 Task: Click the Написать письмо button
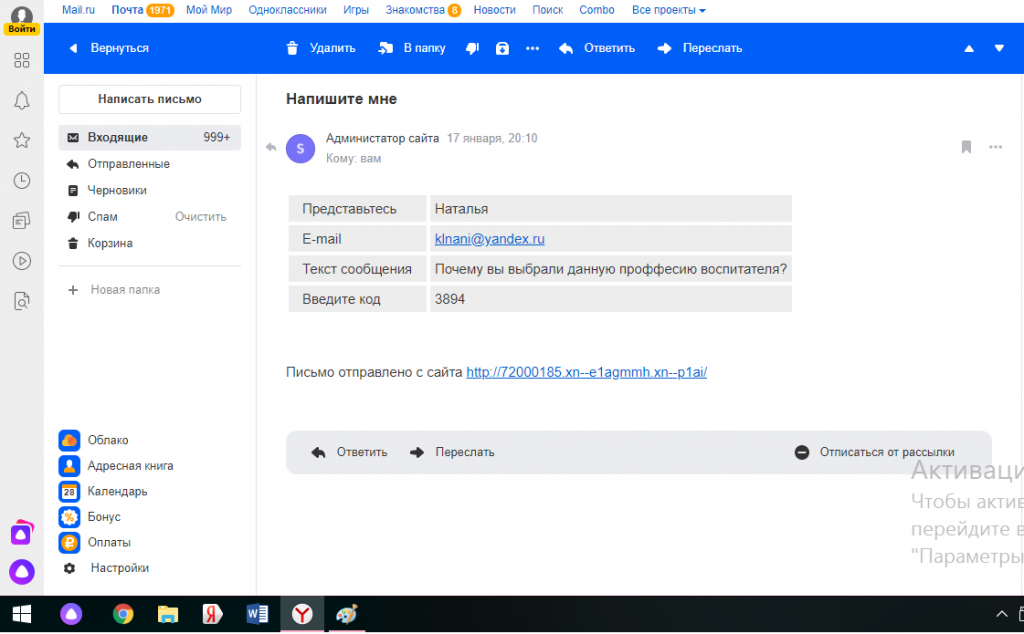pyautogui.click(x=149, y=99)
